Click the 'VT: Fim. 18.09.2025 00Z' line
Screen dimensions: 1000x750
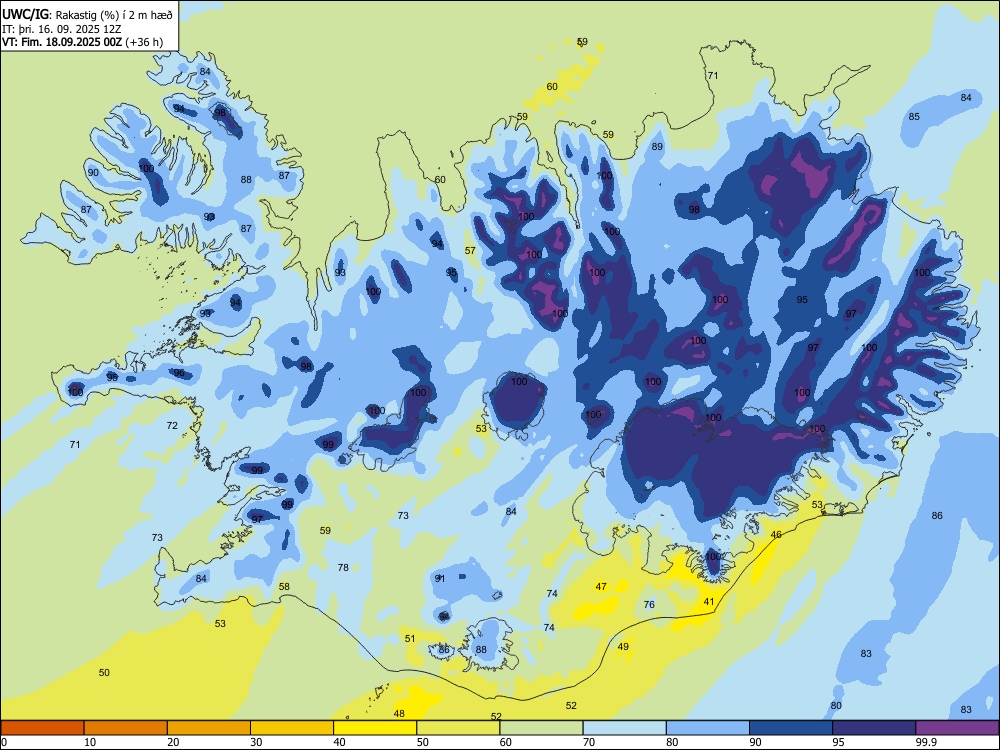[62, 42]
